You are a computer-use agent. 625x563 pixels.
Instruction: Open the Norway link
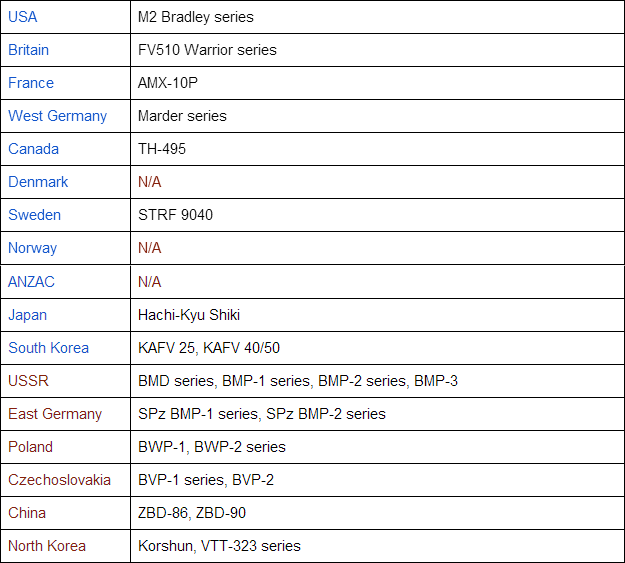pos(33,248)
